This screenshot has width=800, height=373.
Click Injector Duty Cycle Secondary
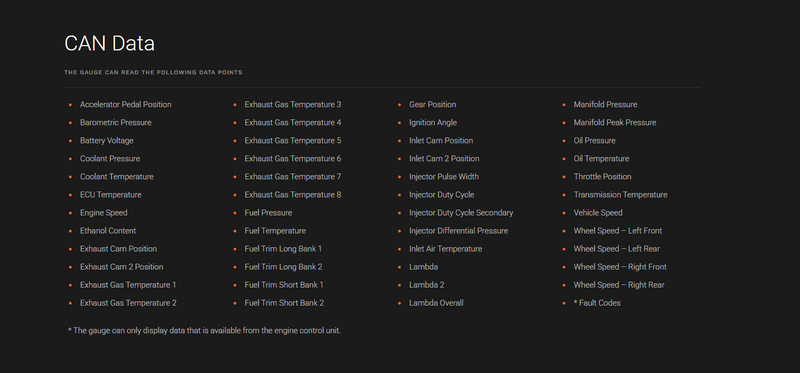tap(461, 213)
